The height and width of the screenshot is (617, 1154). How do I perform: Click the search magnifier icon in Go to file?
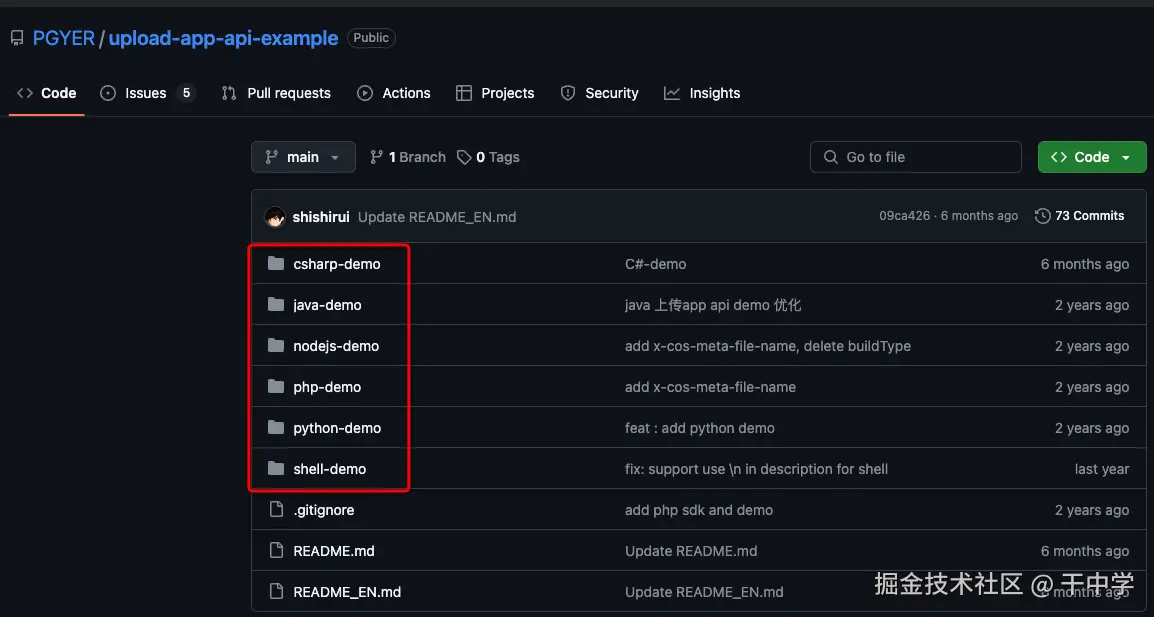click(831, 157)
